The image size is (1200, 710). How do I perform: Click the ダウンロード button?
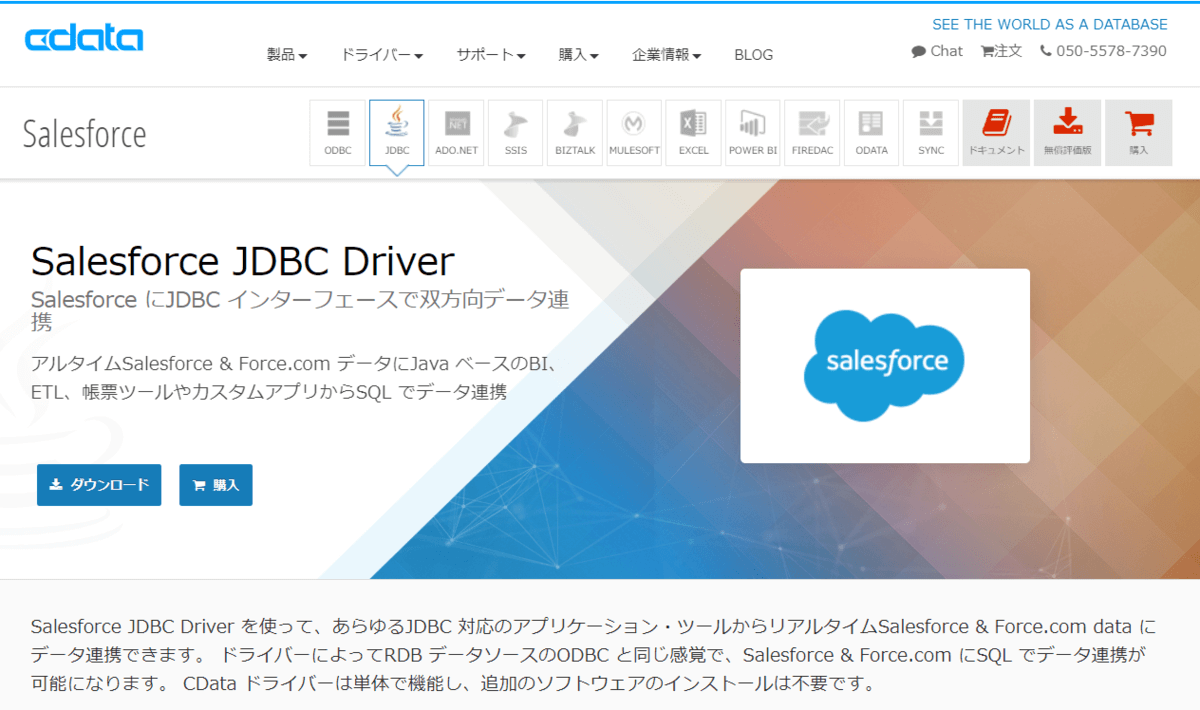[x=98, y=485]
